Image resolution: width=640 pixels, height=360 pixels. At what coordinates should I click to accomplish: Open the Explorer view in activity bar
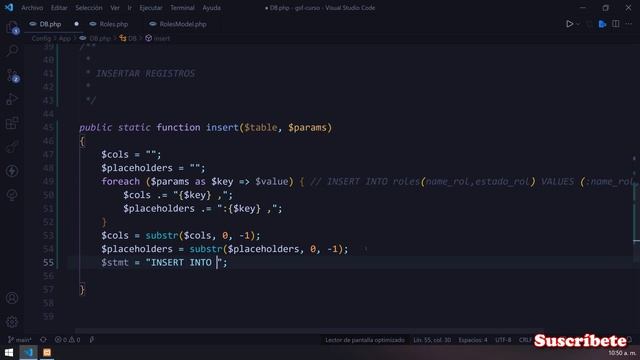click(12, 28)
